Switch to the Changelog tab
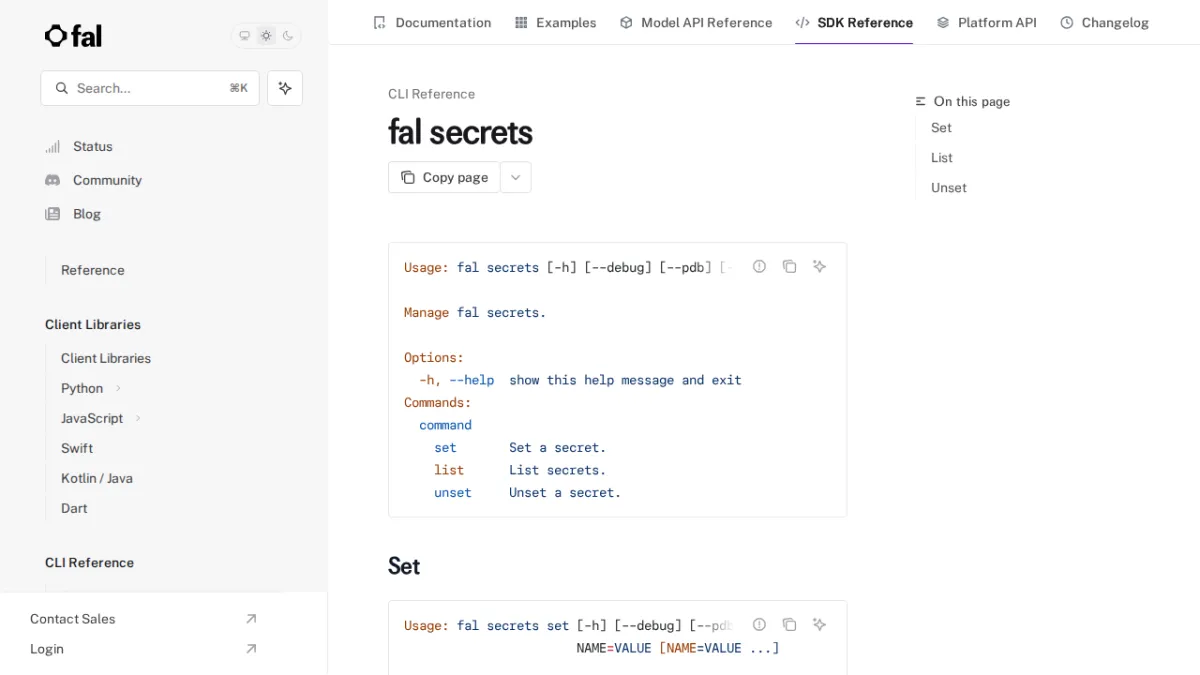Image resolution: width=1200 pixels, height=675 pixels. [x=1104, y=22]
